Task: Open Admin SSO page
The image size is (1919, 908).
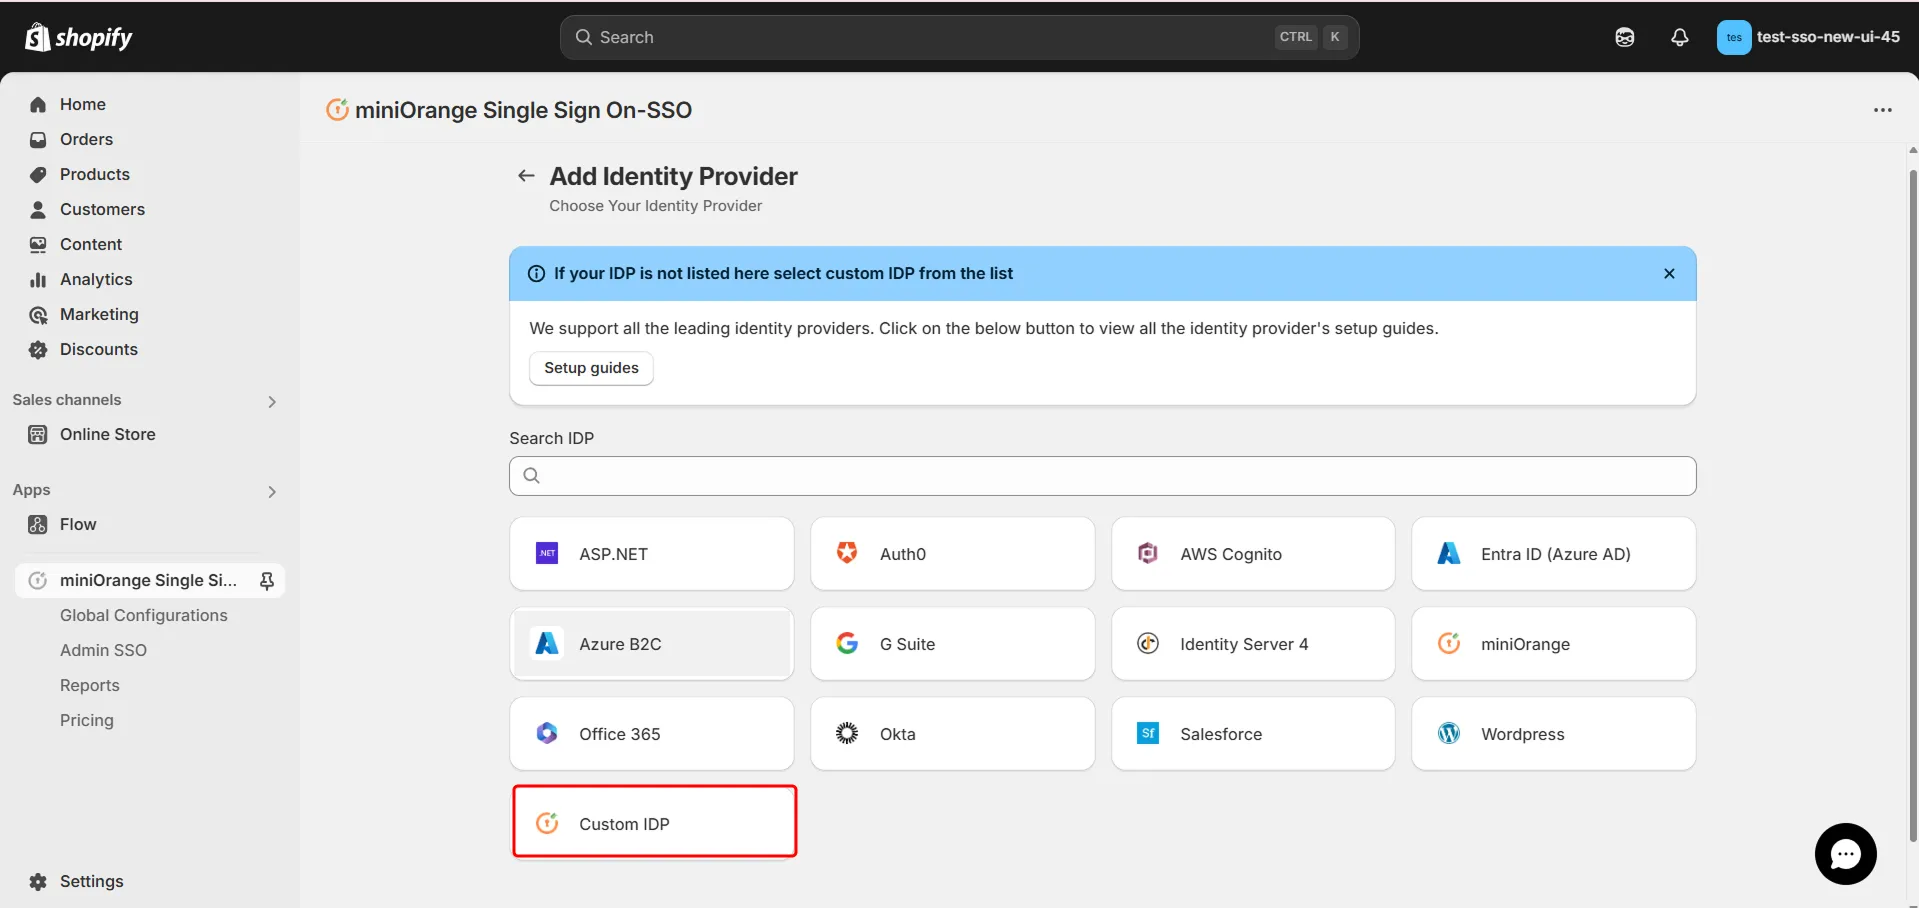Action: click(x=103, y=650)
